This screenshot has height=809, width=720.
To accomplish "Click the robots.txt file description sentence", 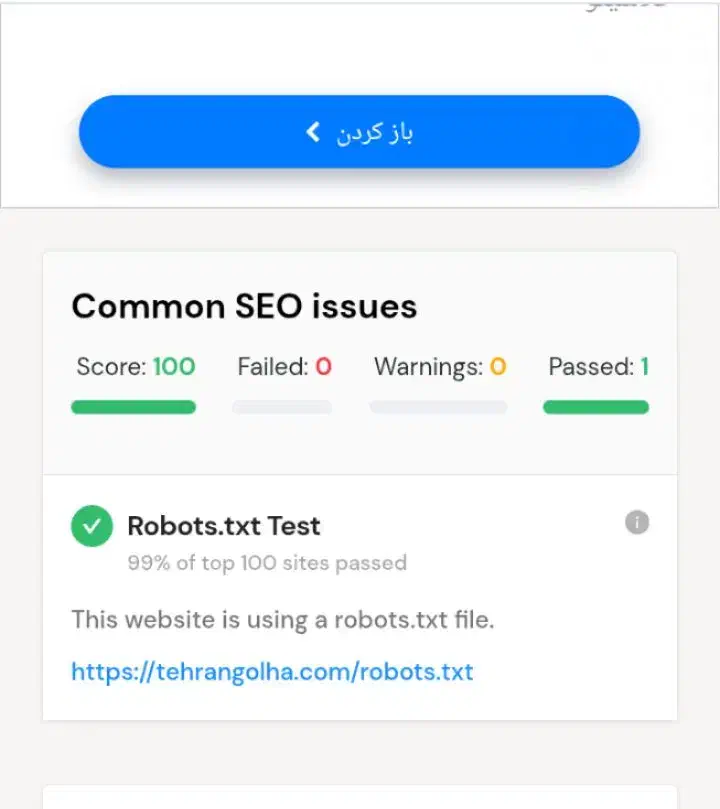I will click(283, 619).
